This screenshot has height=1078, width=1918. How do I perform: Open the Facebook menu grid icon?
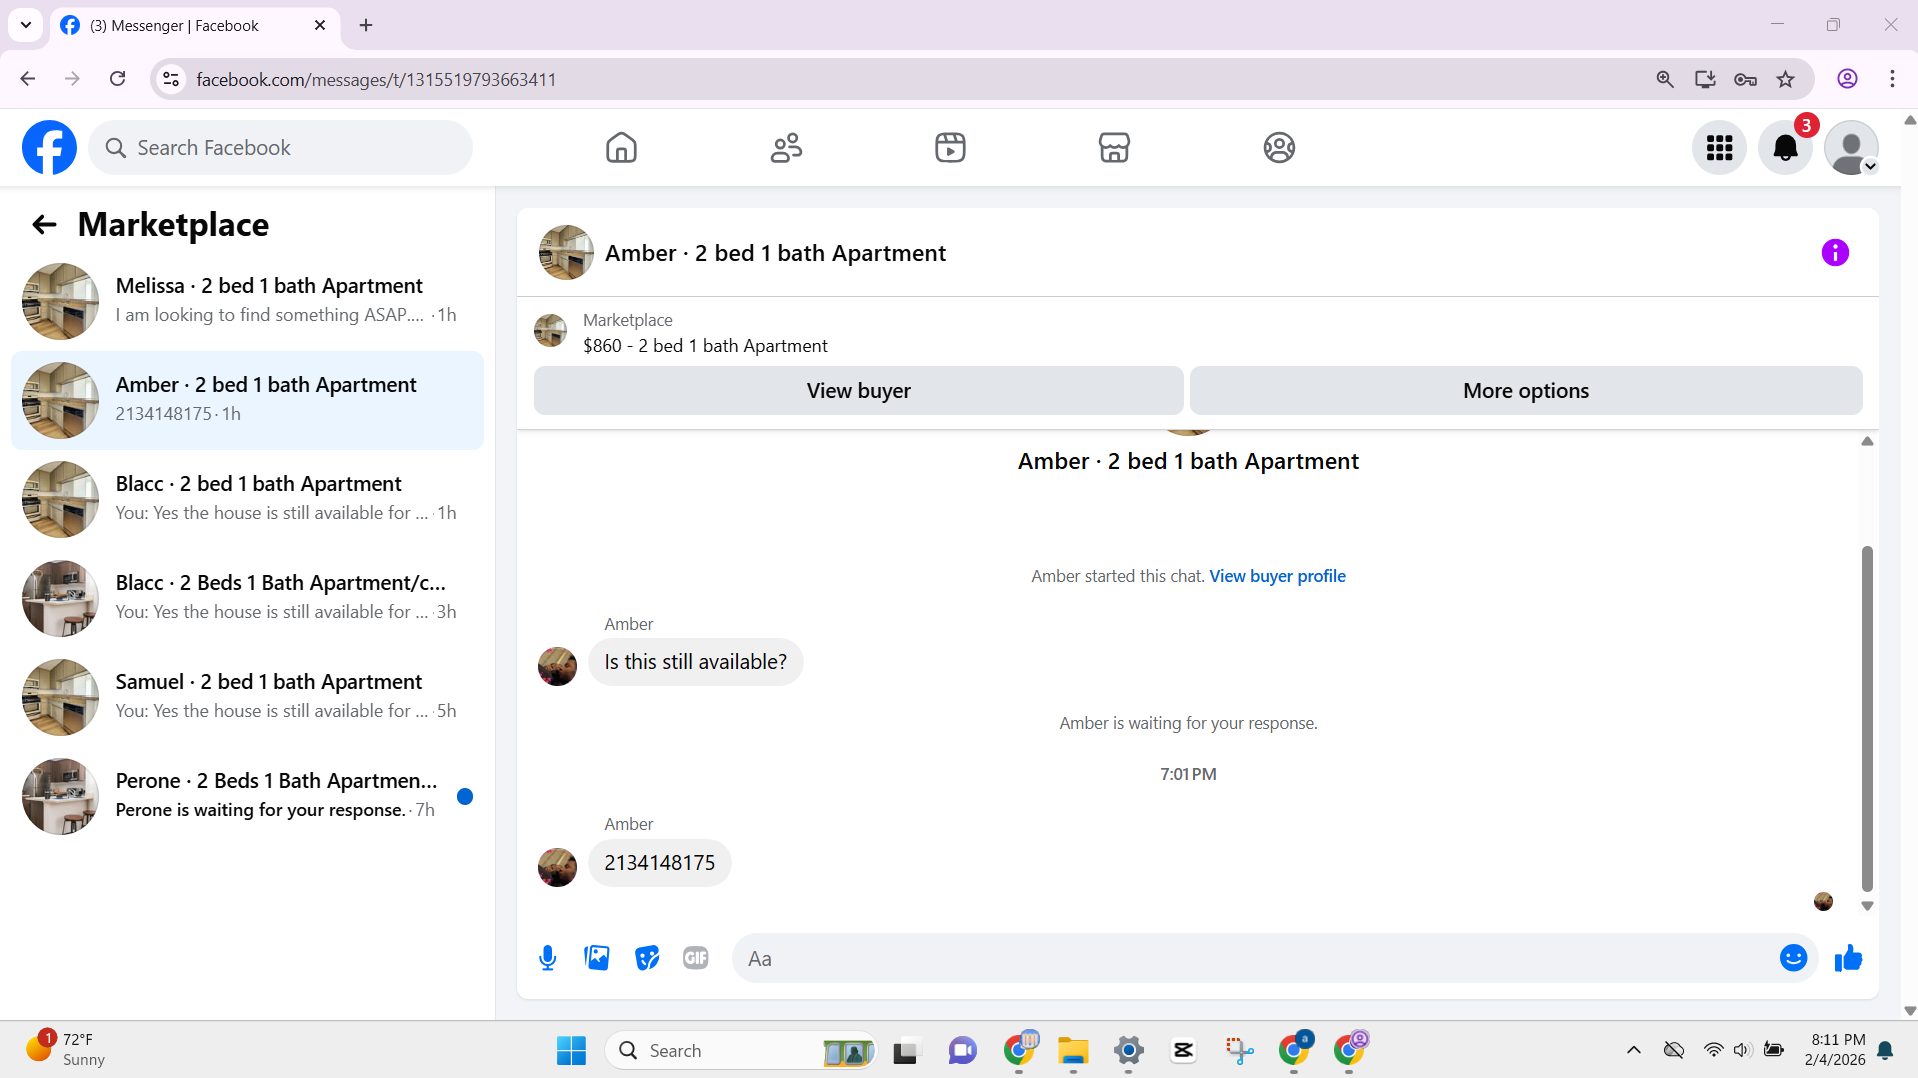click(x=1719, y=148)
